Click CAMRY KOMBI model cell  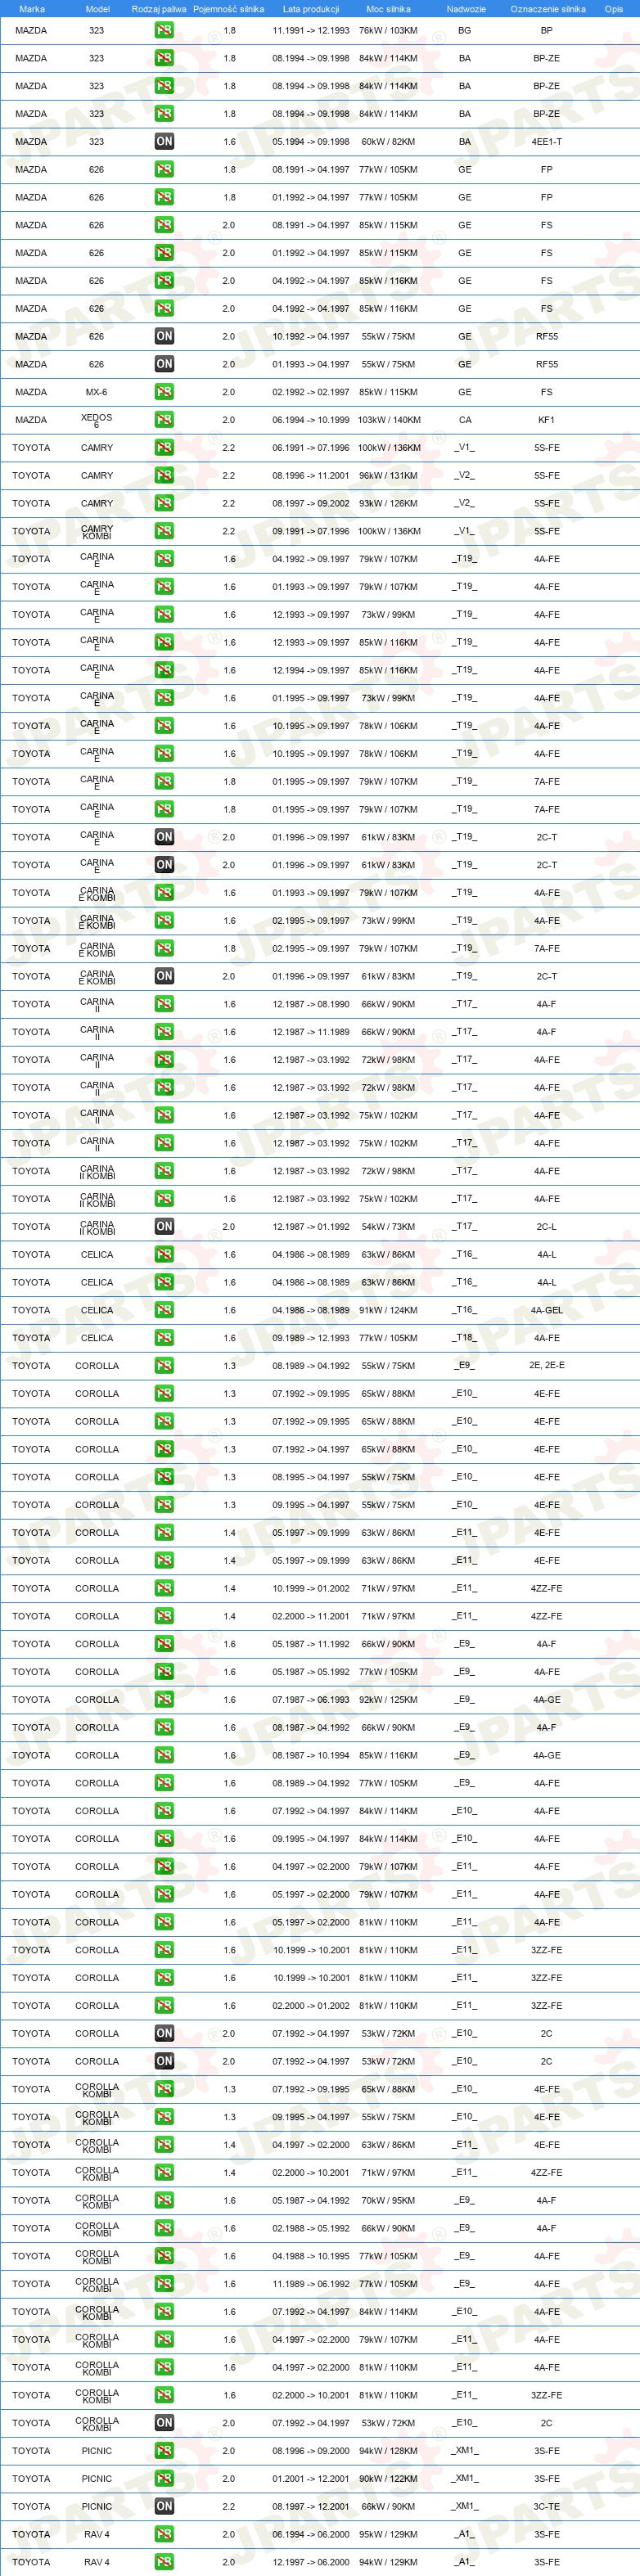click(97, 532)
